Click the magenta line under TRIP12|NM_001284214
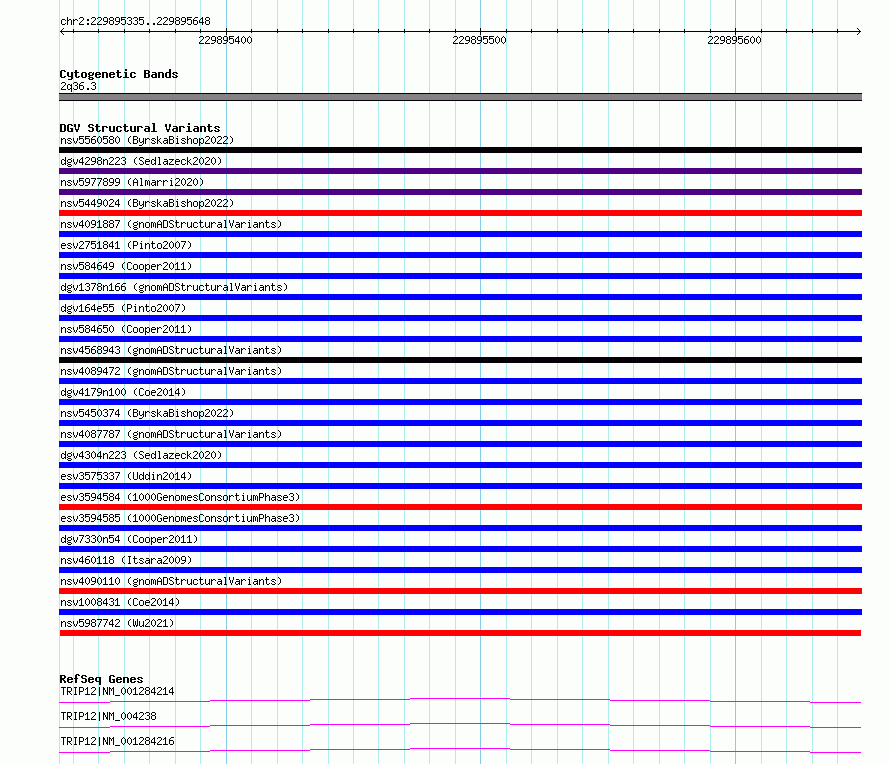 point(460,700)
